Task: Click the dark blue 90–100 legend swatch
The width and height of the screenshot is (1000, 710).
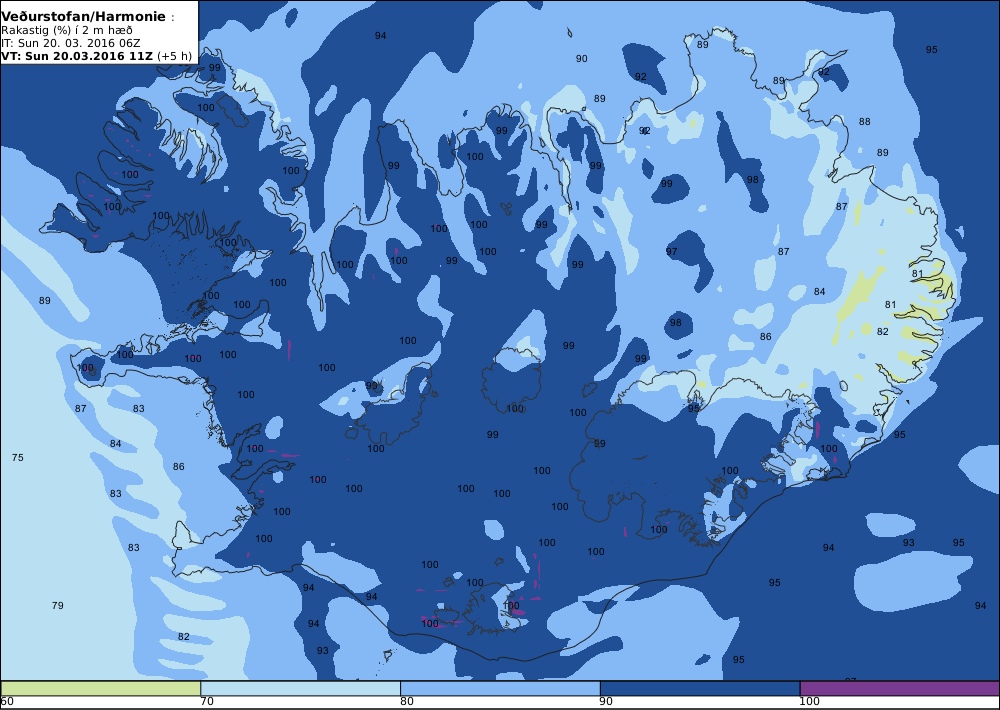Action: [700, 688]
